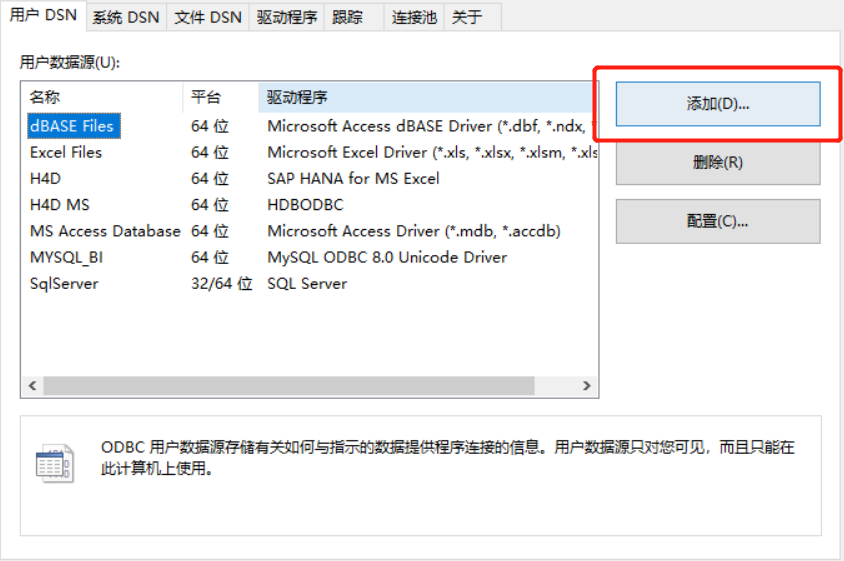The image size is (844, 561).
Task: Click the 32/64 位 platform cell
Action: point(221,284)
